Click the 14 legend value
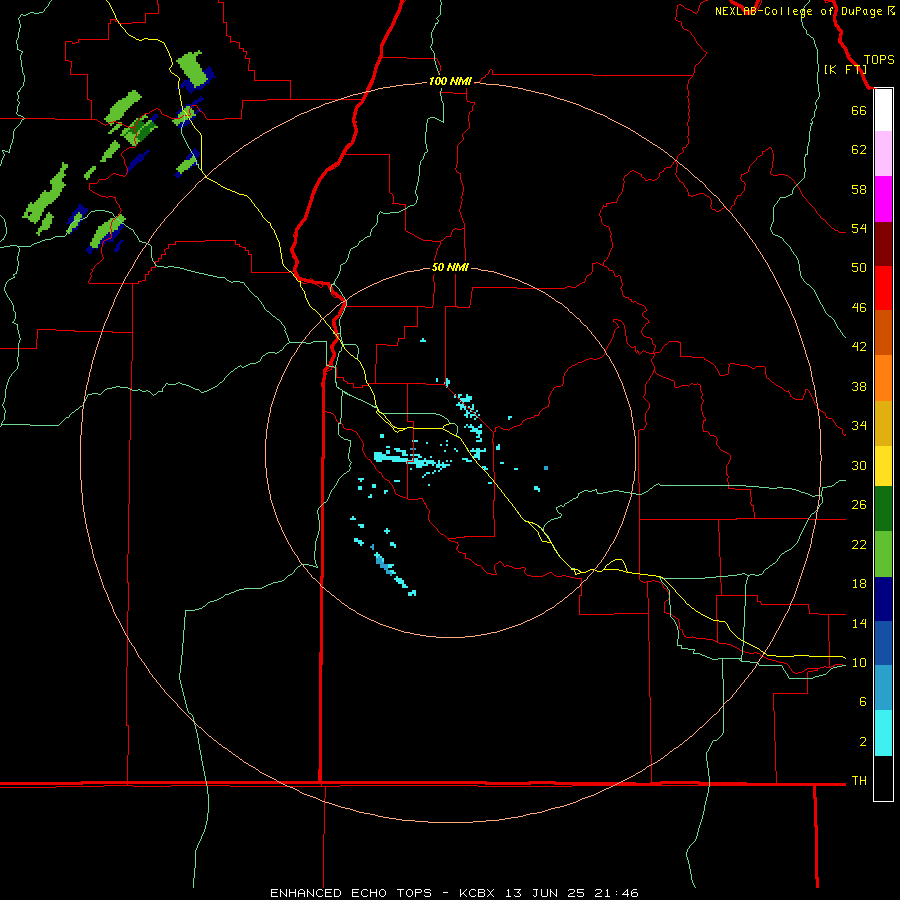 (x=859, y=623)
